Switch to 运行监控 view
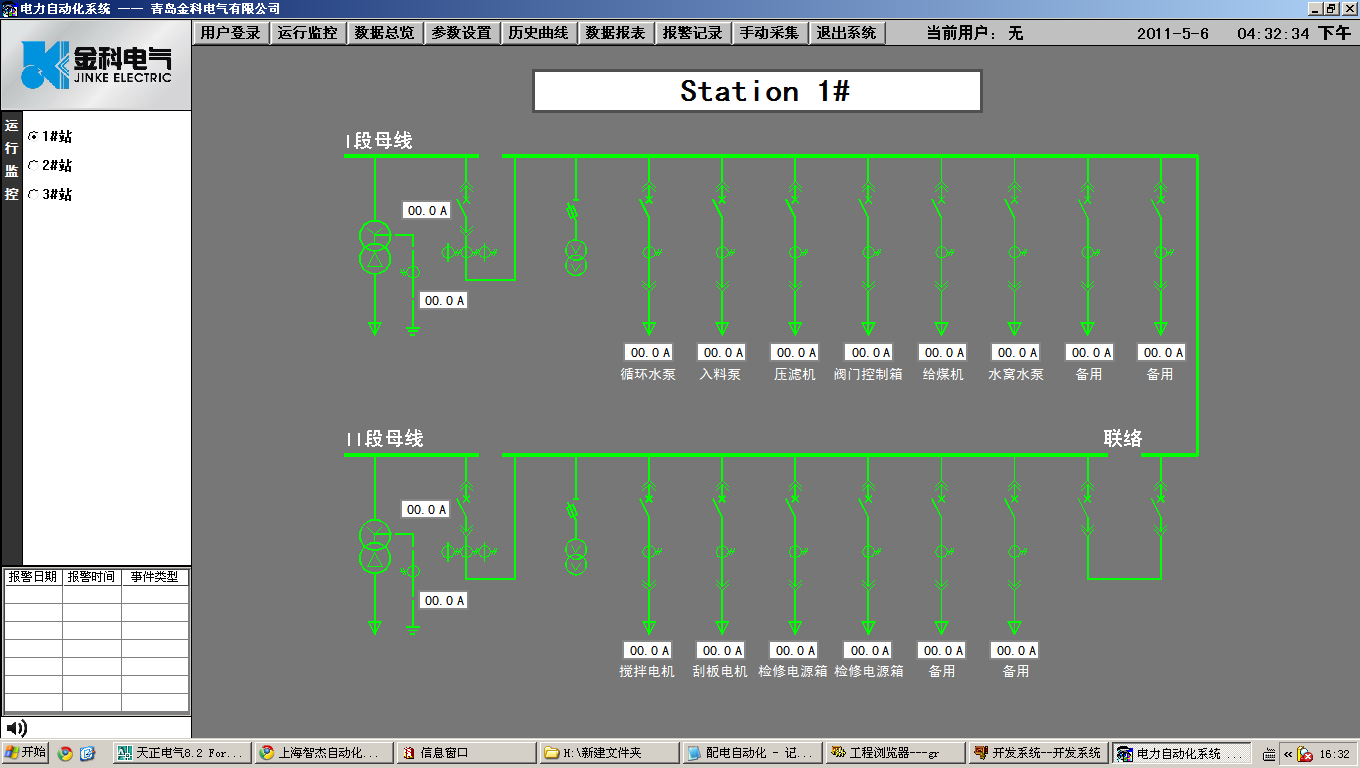The height and width of the screenshot is (768, 1360). point(307,33)
